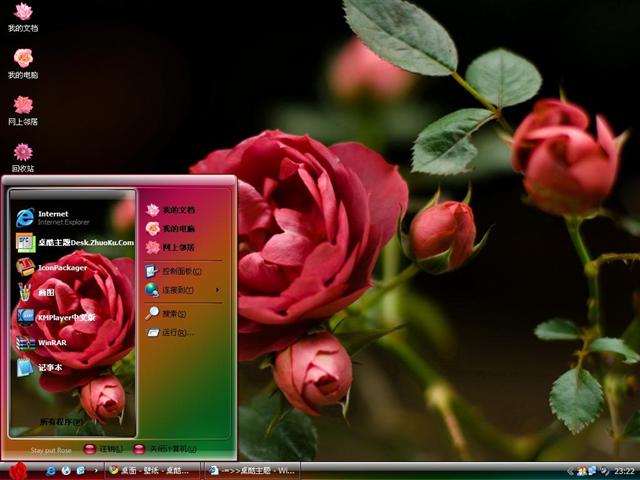Click the 23:22 taskbar clock
The width and height of the screenshot is (640, 480).
coord(624,471)
